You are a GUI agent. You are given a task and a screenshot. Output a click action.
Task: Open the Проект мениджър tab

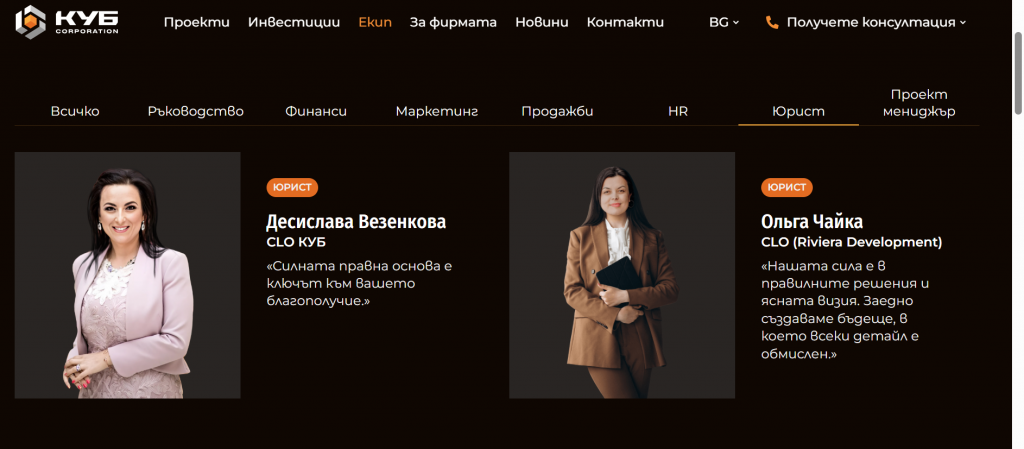click(x=919, y=103)
